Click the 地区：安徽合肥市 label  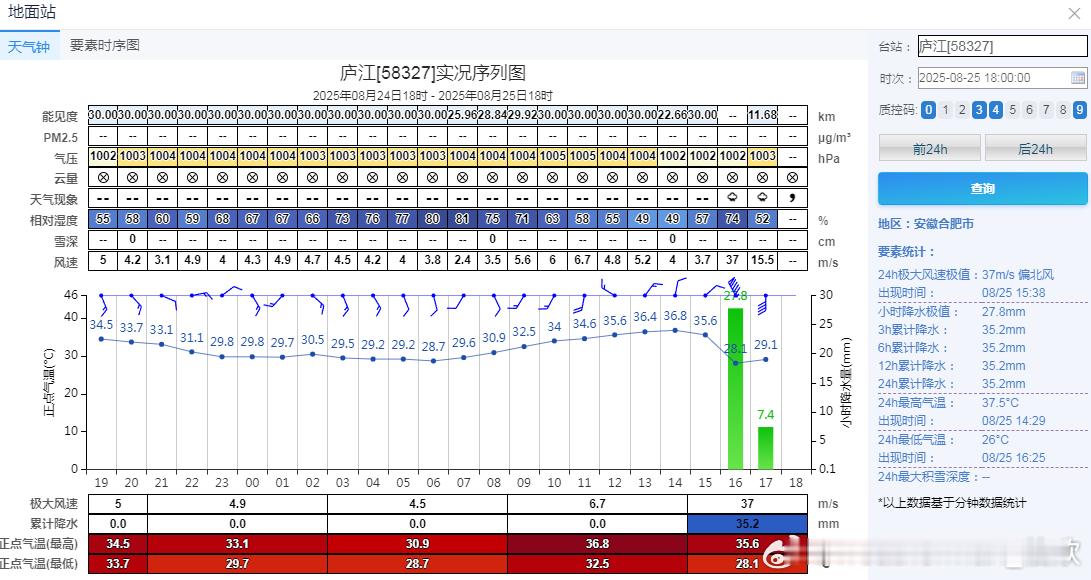pyautogui.click(x=925, y=224)
